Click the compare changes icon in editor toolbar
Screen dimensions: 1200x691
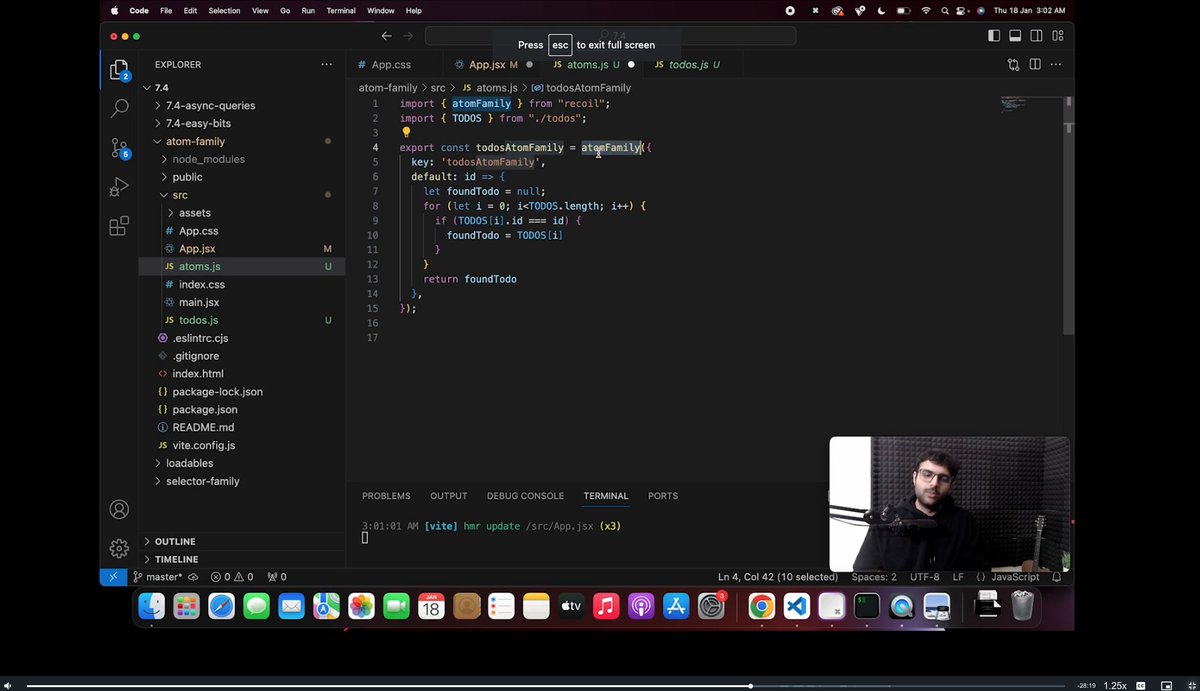(x=1013, y=64)
